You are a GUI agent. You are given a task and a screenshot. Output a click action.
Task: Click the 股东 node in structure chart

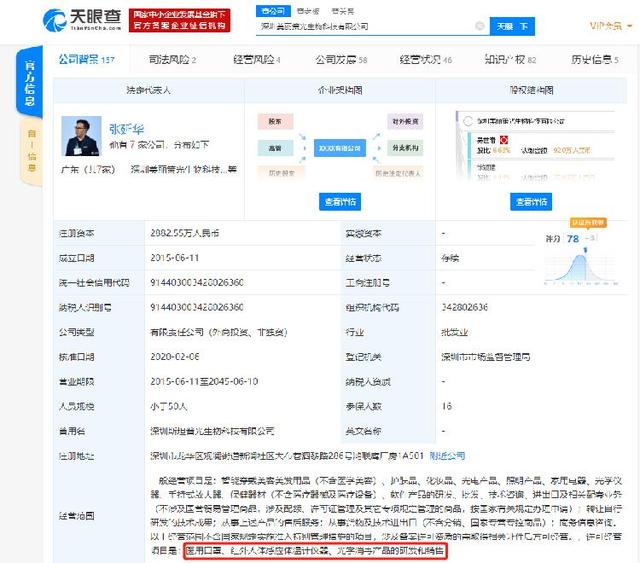click(275, 122)
